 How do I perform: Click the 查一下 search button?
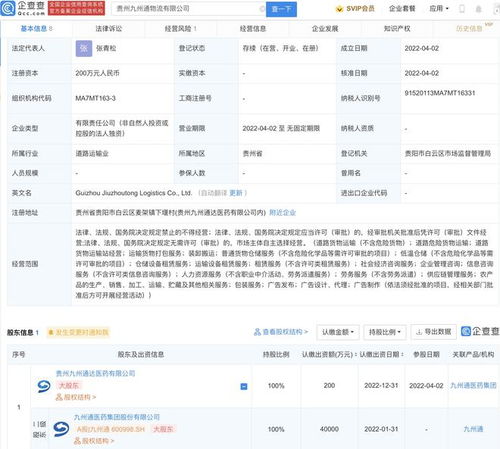(281, 9)
